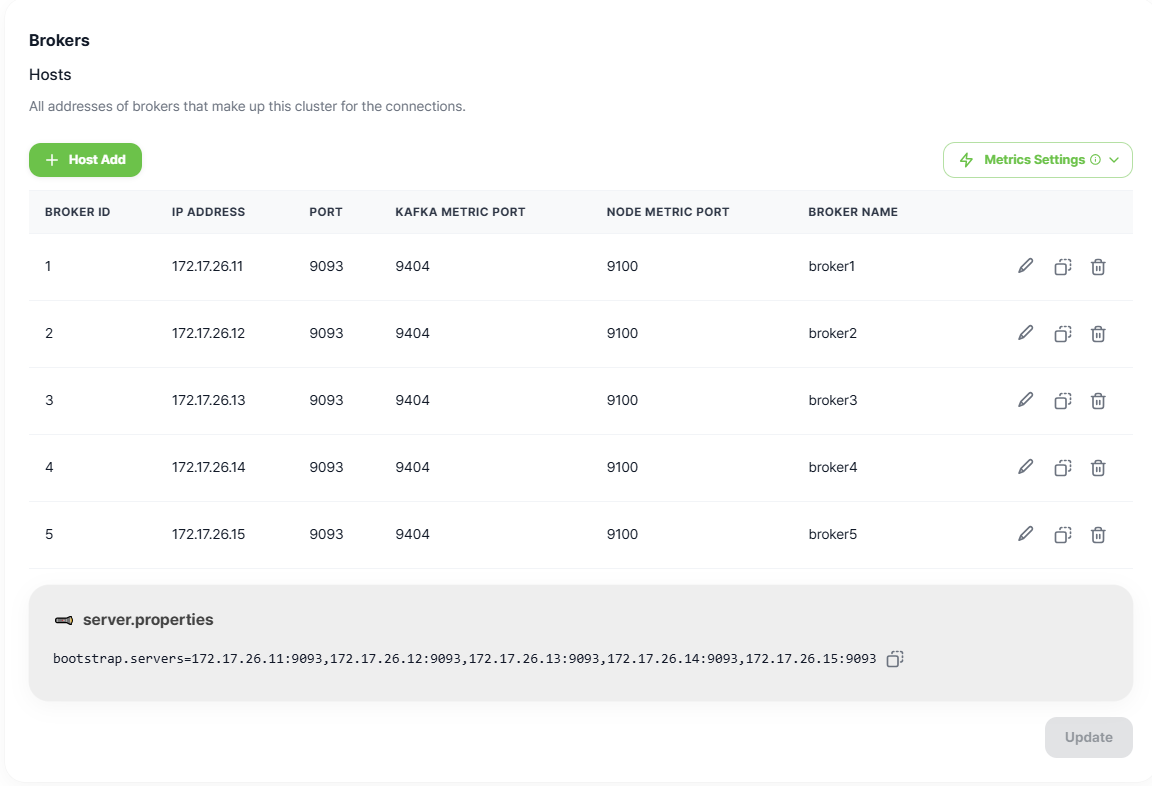Copy the broker5 row entry

[x=1062, y=534]
